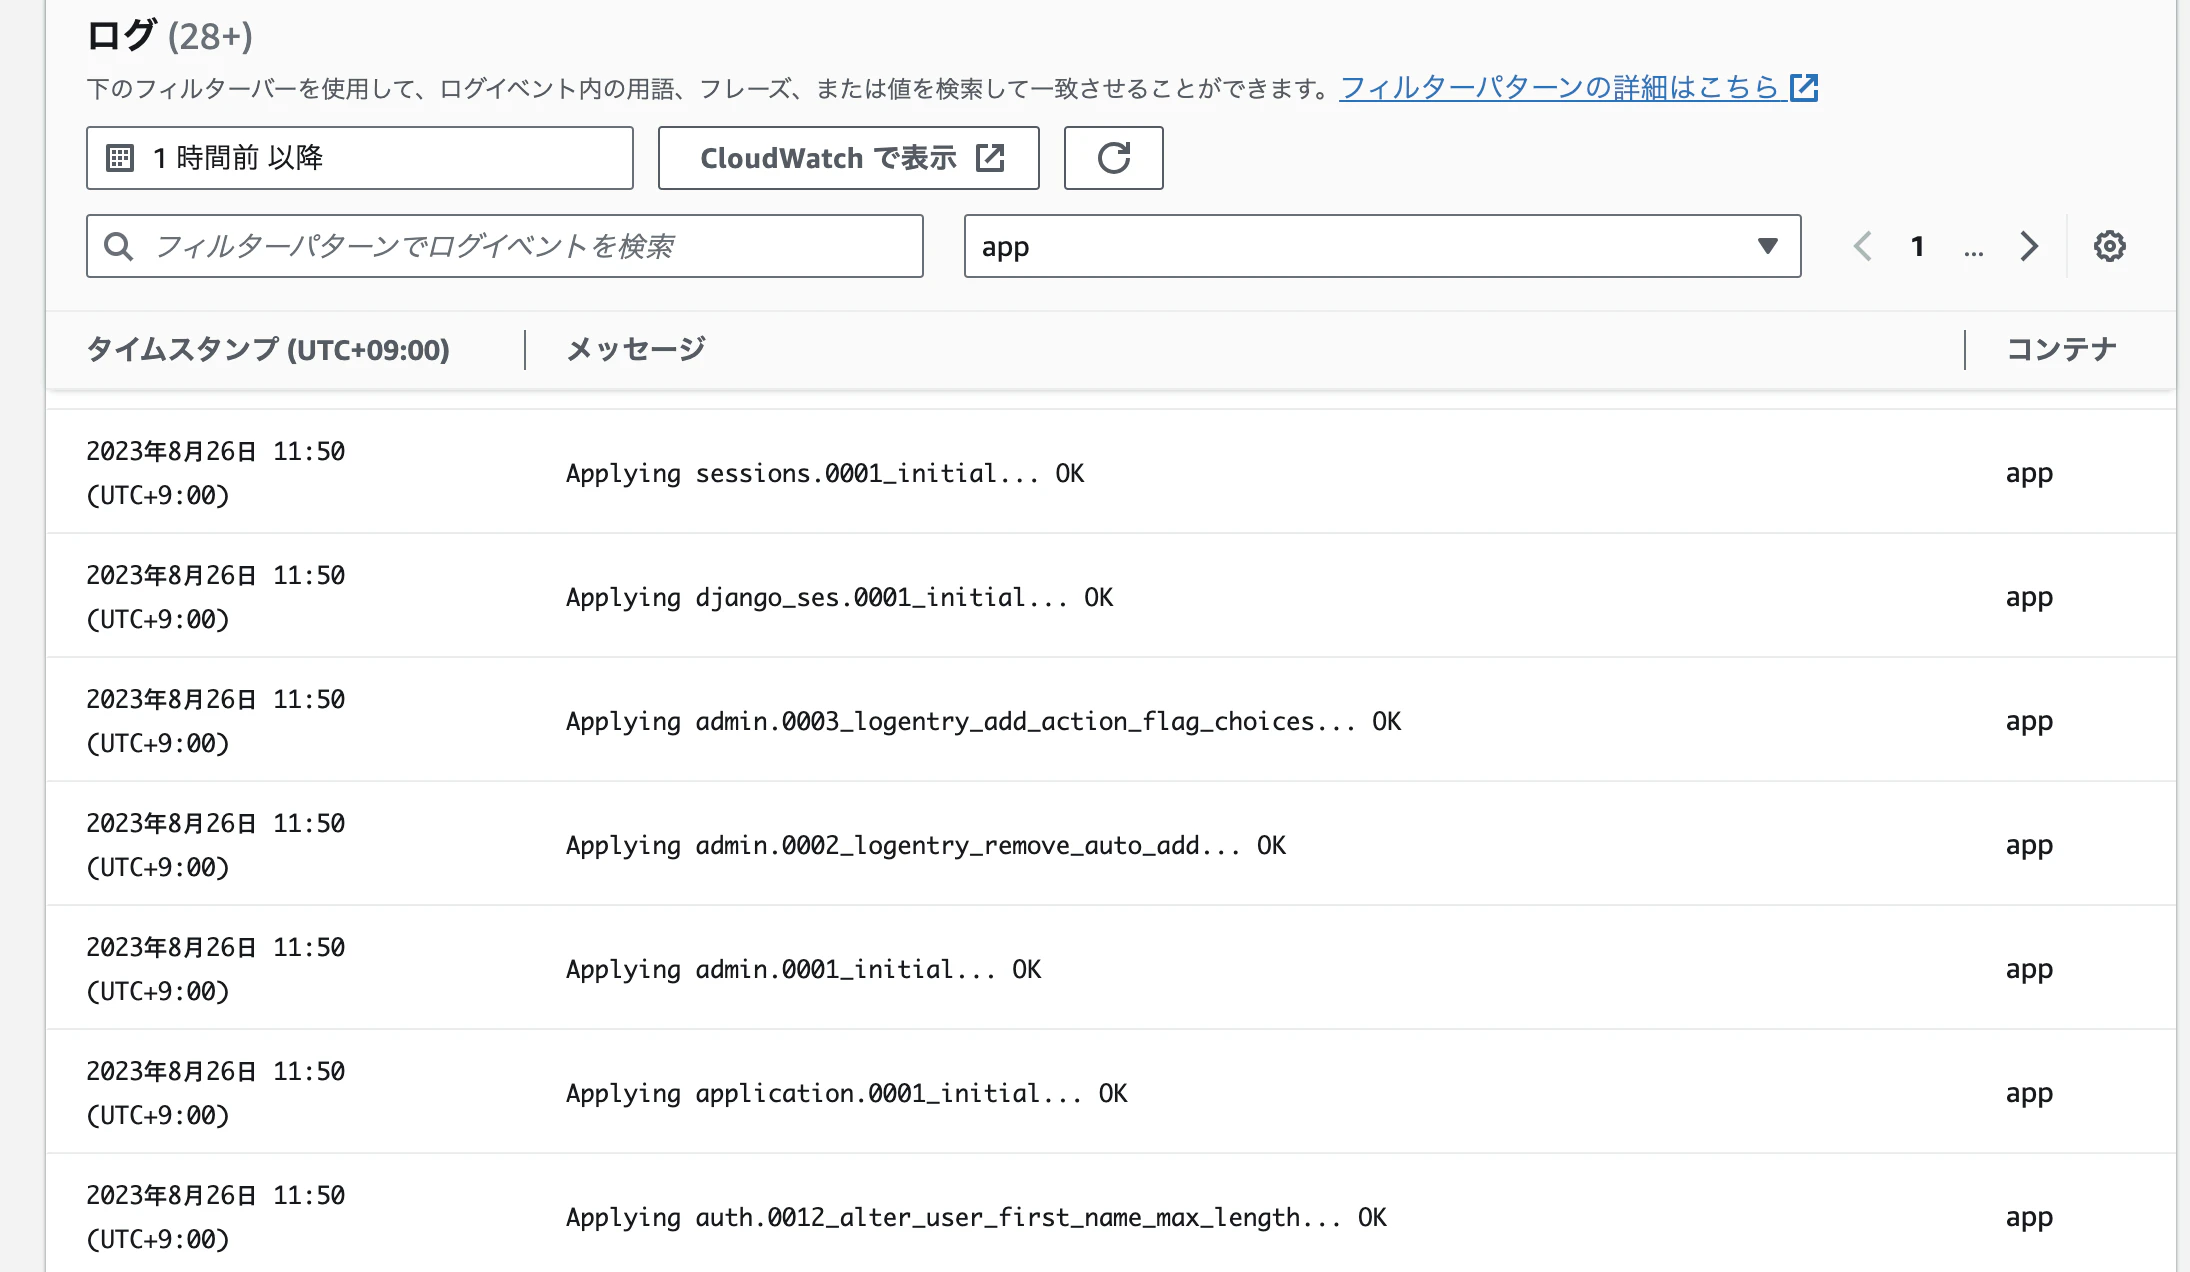Click external-link icon after filter pattern link
This screenshot has height=1272, width=2190.
[x=1804, y=88]
